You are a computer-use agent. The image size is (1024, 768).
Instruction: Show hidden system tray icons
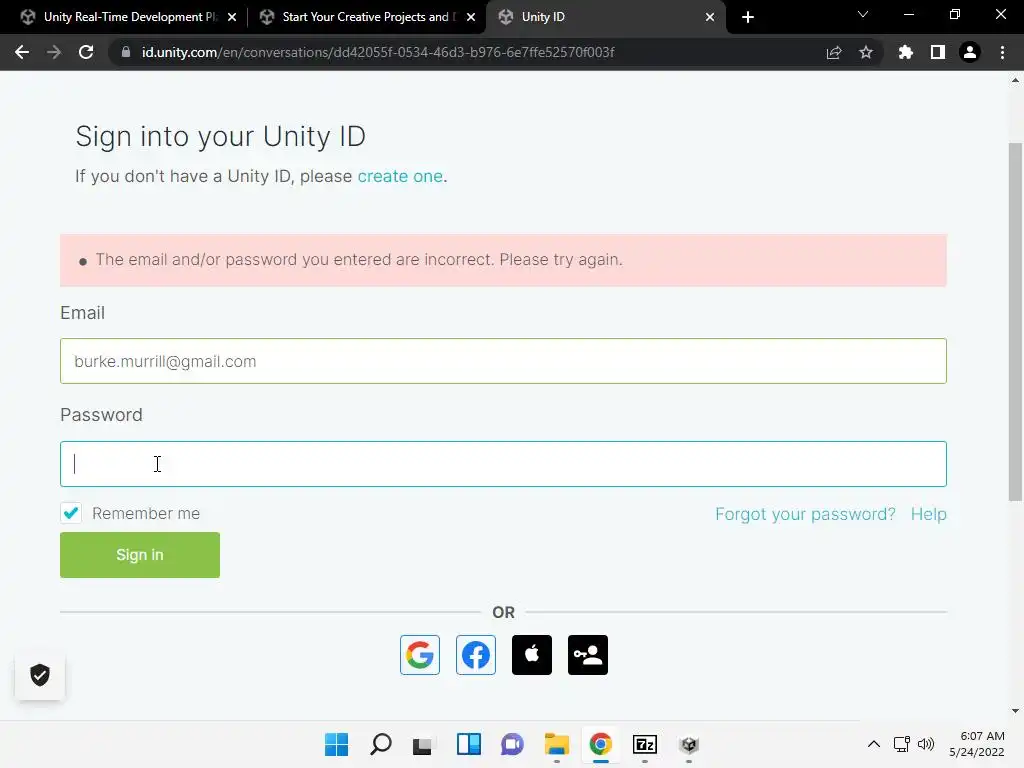tap(874, 744)
